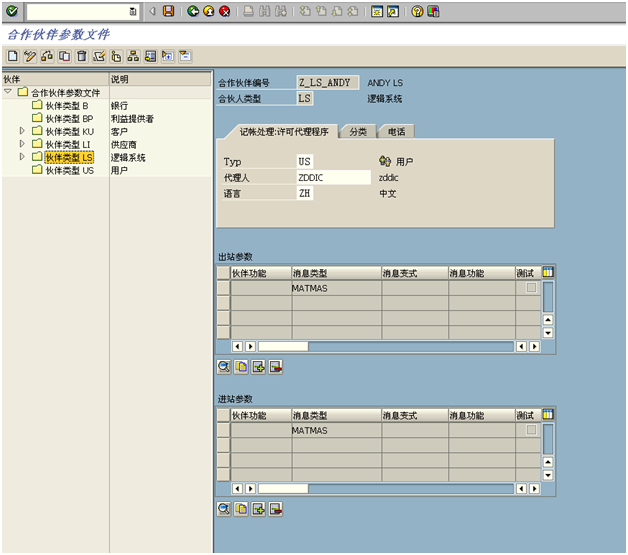Open outbound table column configuration icon
Image resolution: width=628 pixels, height=555 pixels.
(x=548, y=272)
